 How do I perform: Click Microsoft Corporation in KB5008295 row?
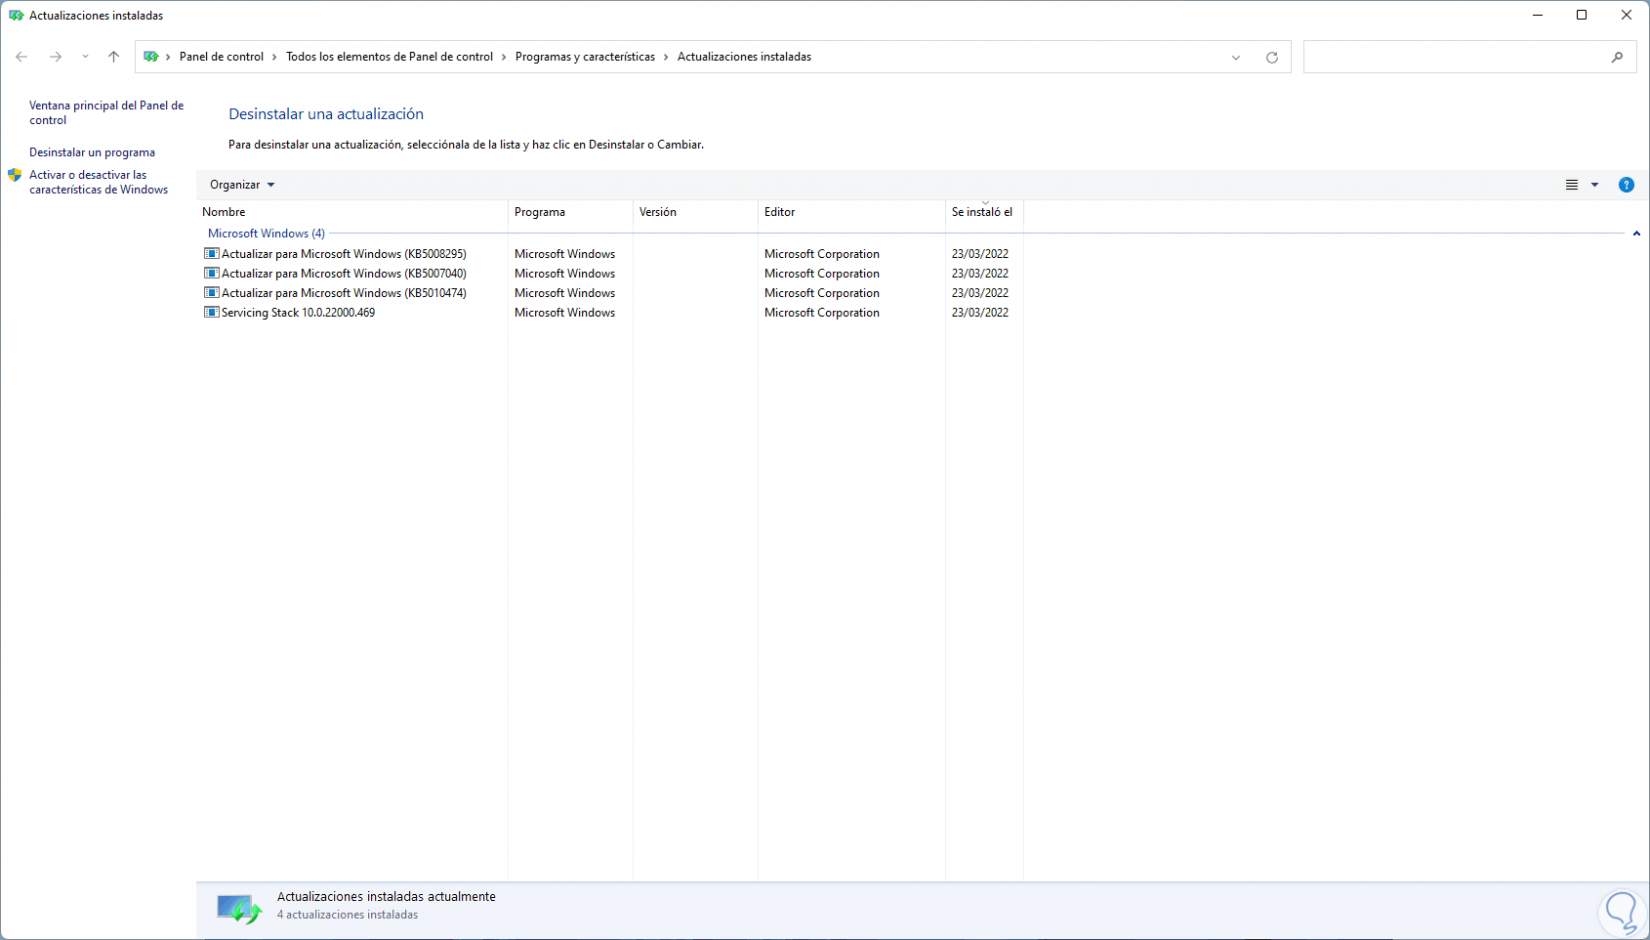[x=822, y=254]
